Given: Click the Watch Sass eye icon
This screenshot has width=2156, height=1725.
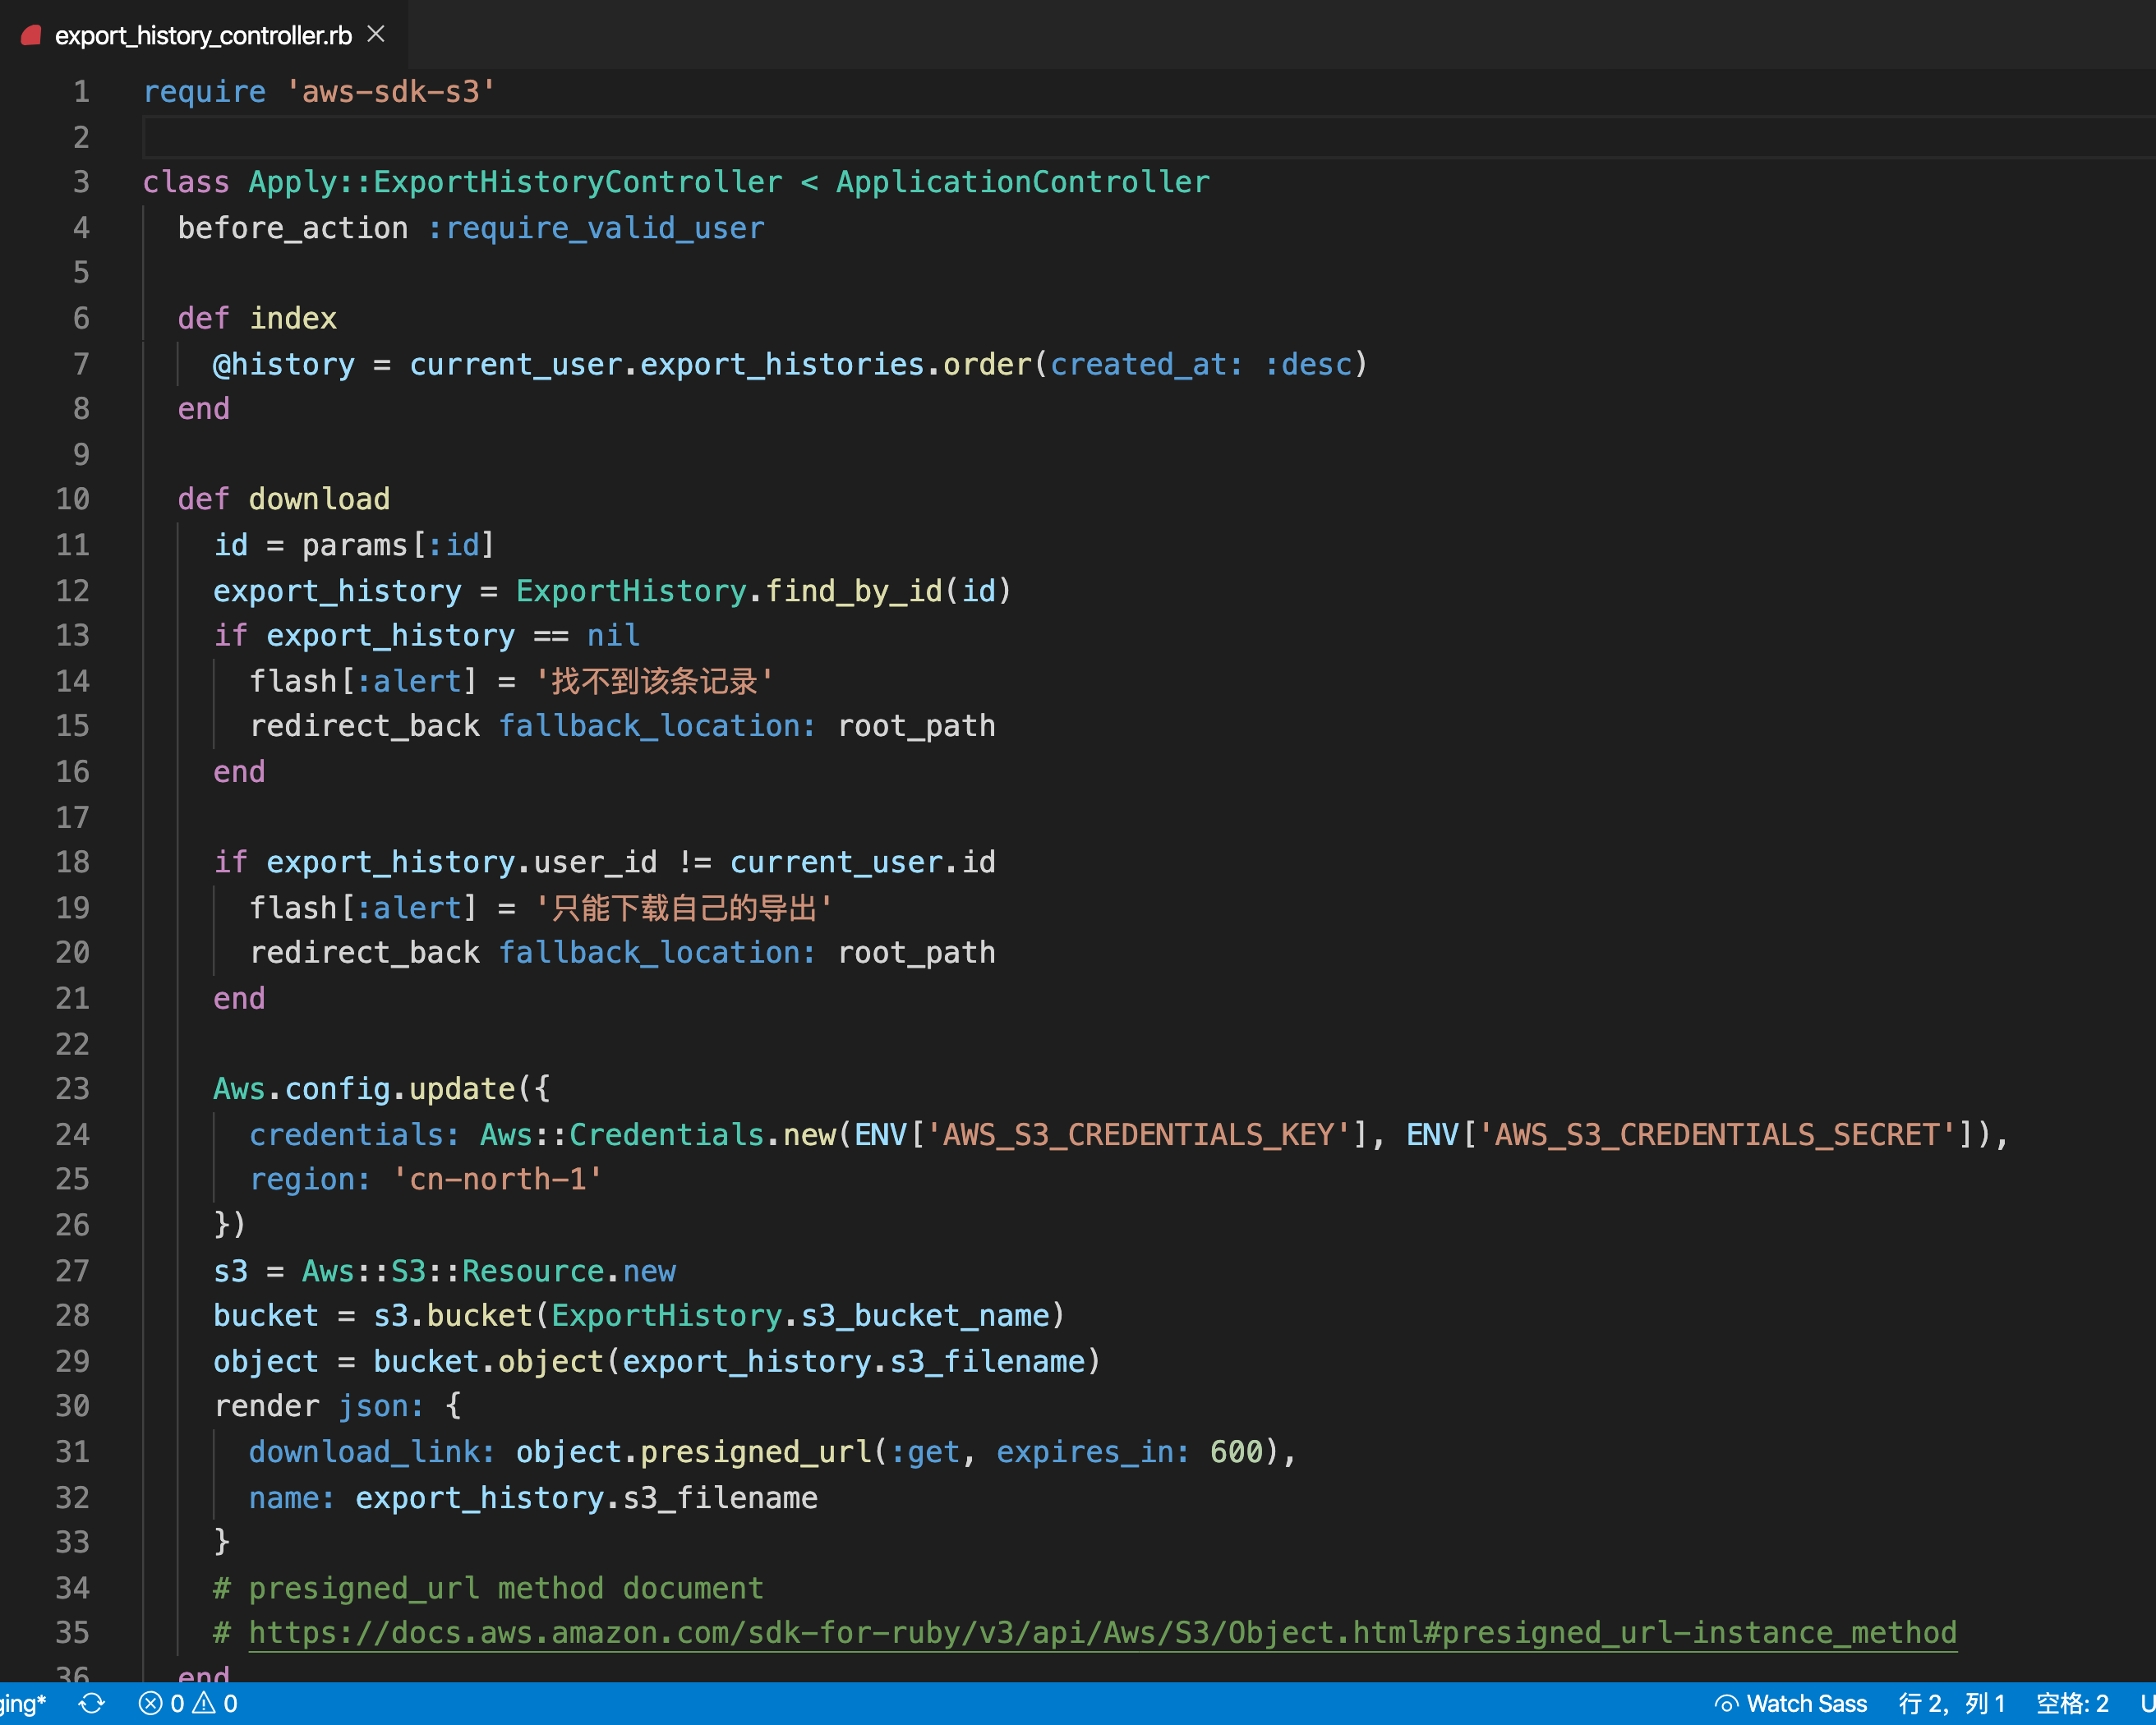Looking at the screenshot, I should click(1726, 1704).
